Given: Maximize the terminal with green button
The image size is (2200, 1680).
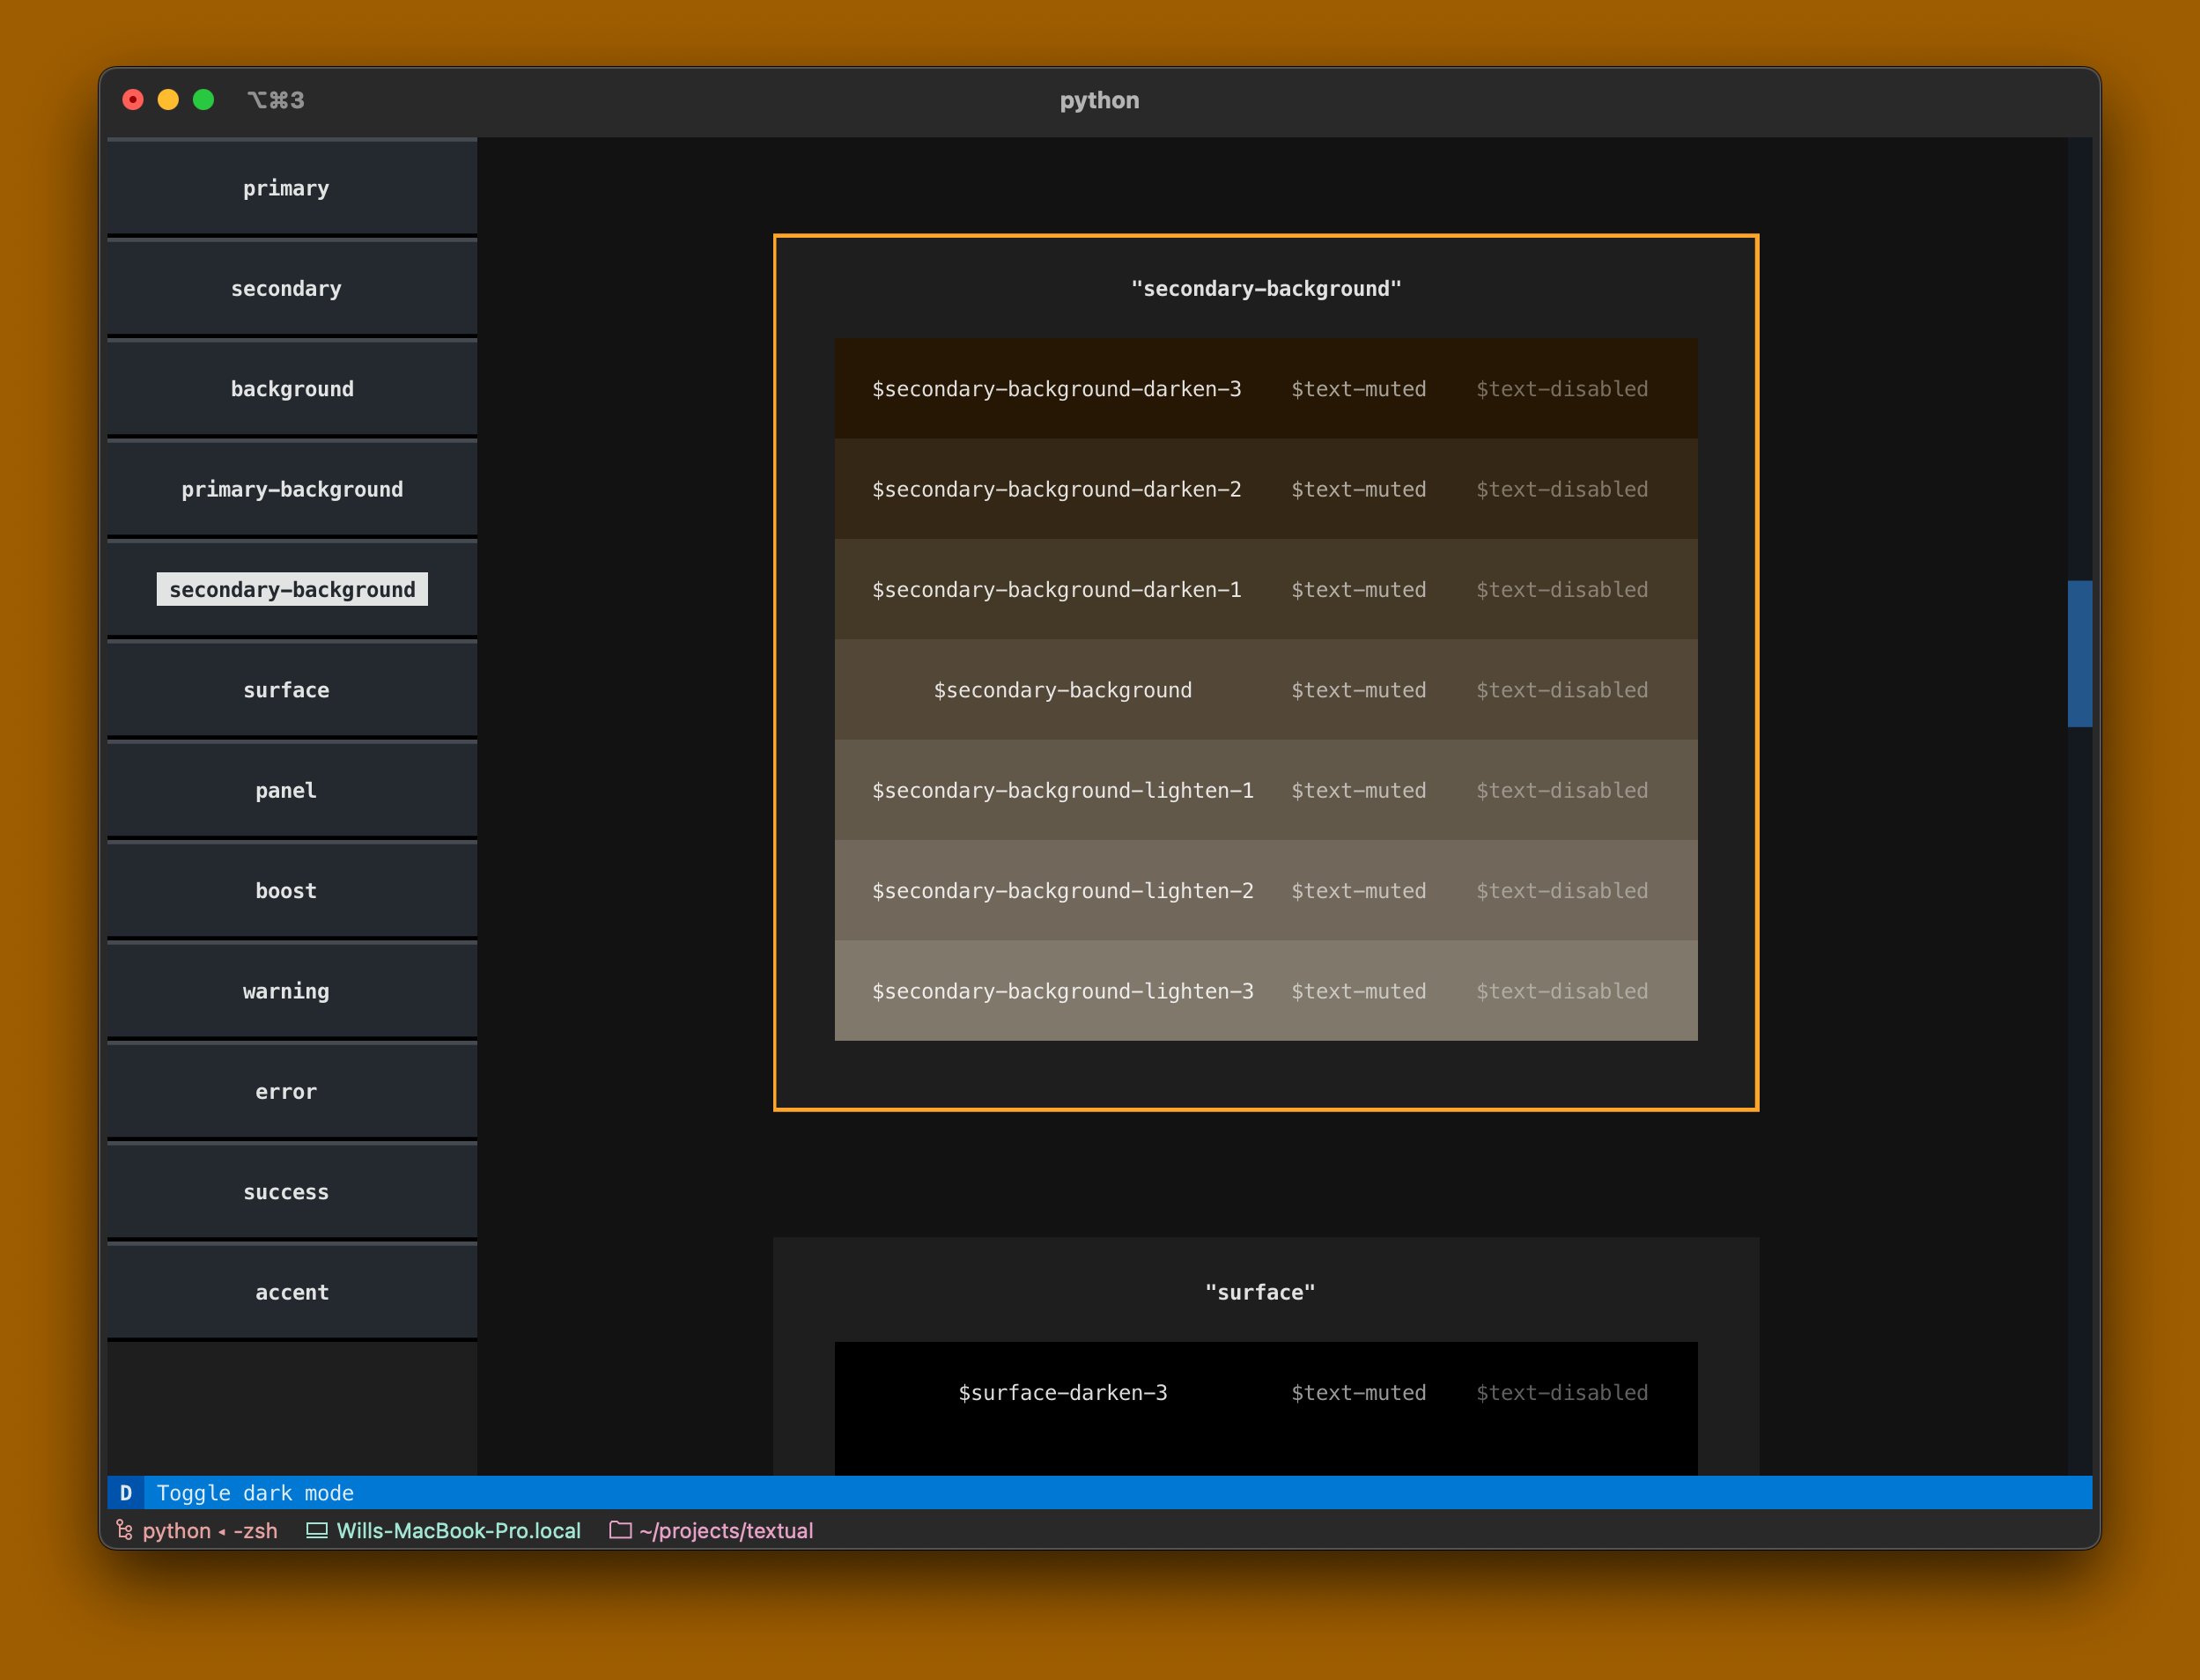Looking at the screenshot, I should tap(203, 99).
